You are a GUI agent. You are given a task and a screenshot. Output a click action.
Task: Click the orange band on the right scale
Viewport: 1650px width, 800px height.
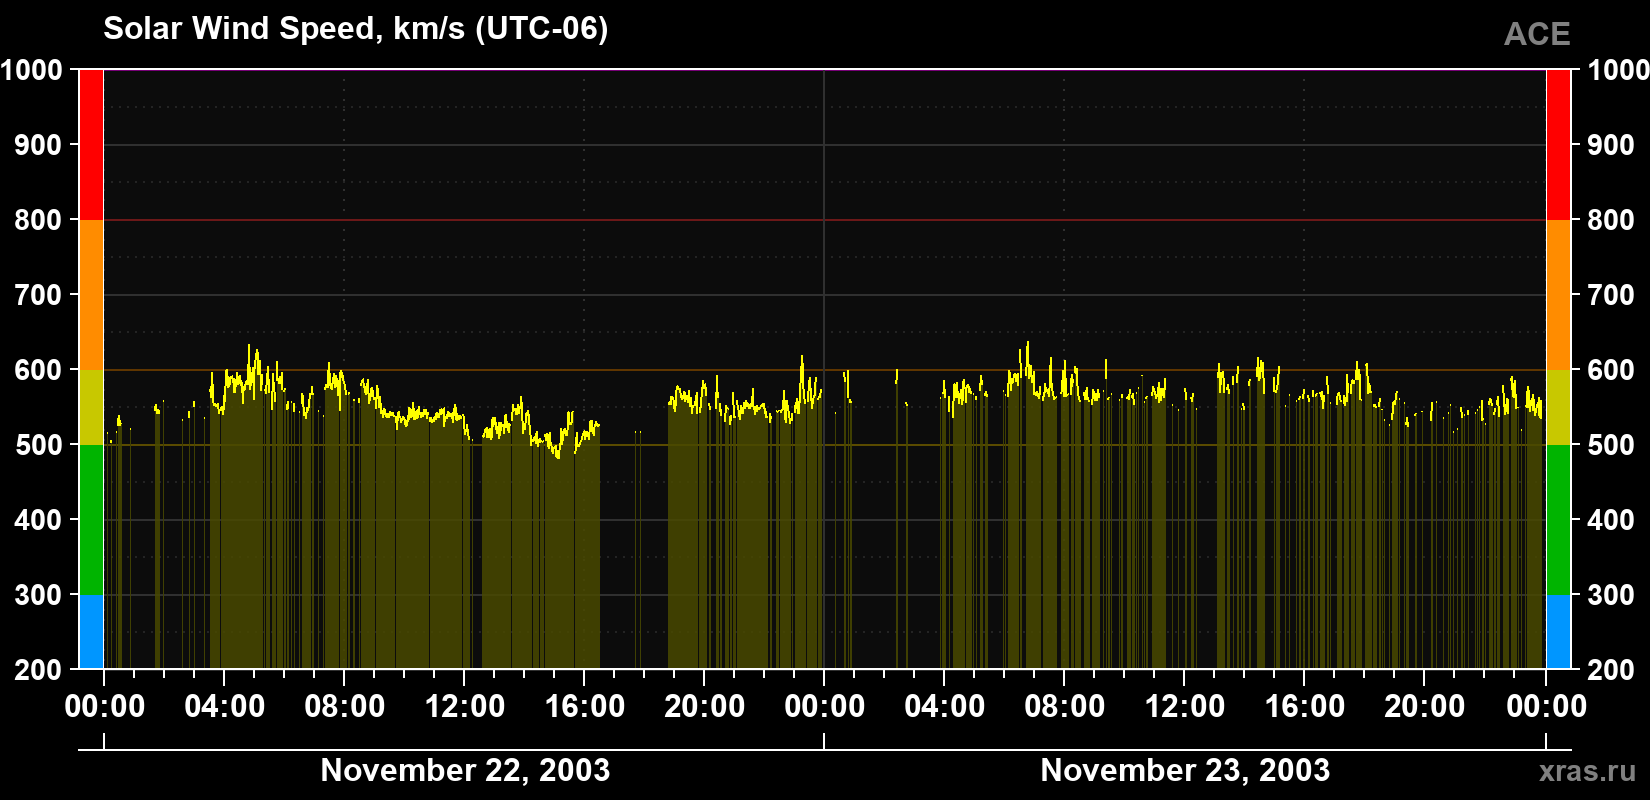click(1558, 295)
